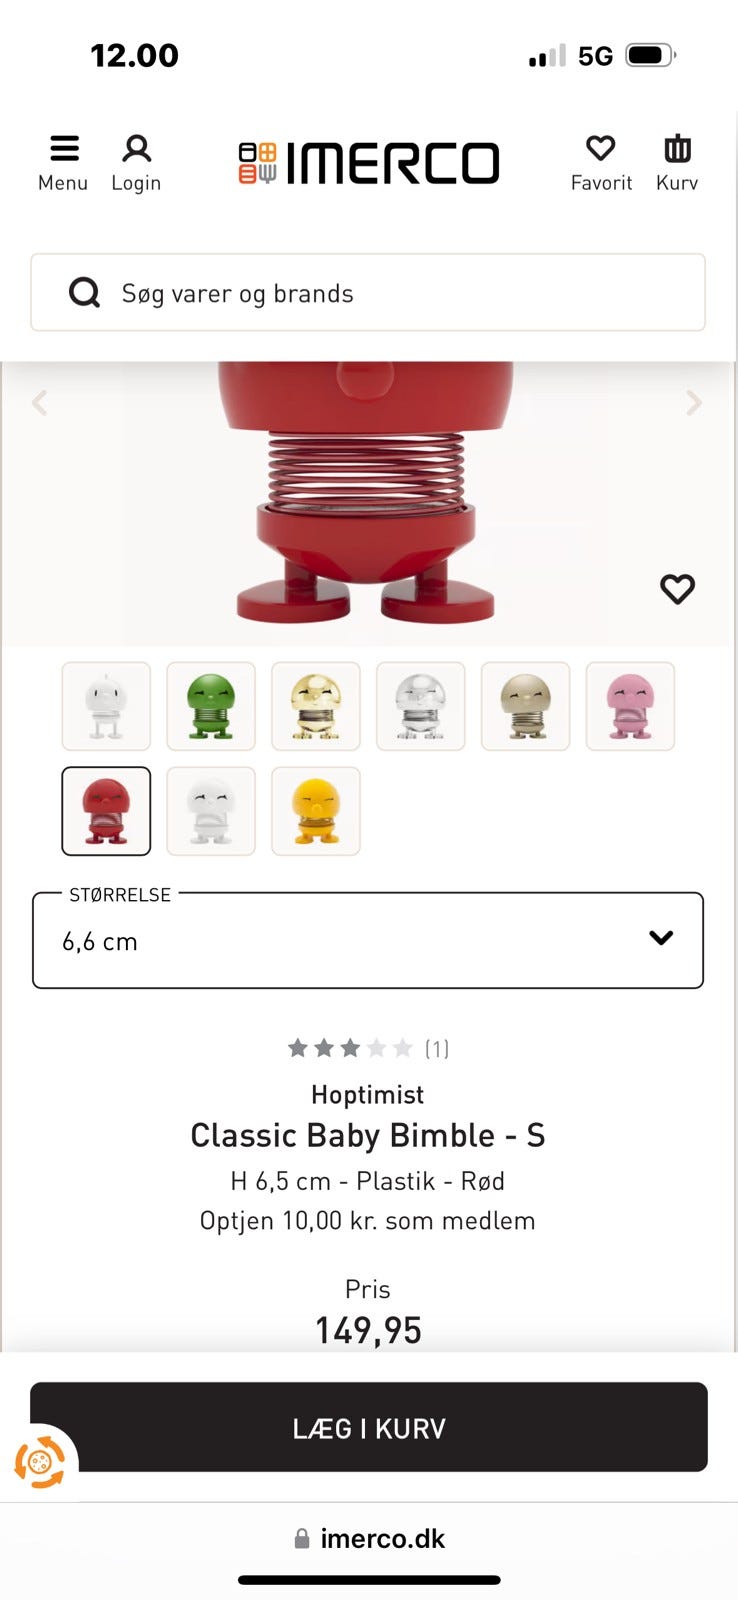Image resolution: width=738 pixels, height=1600 pixels.
Task: Expand the Størrelse 6,6 cm dropdown
Action: click(x=368, y=940)
